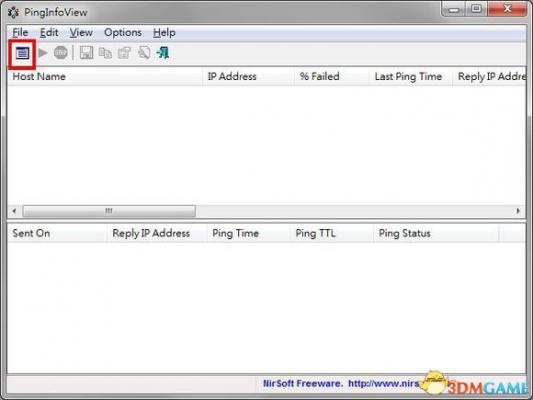Click the PingInfoView title bar app icon
The image size is (533, 400).
pos(13,12)
